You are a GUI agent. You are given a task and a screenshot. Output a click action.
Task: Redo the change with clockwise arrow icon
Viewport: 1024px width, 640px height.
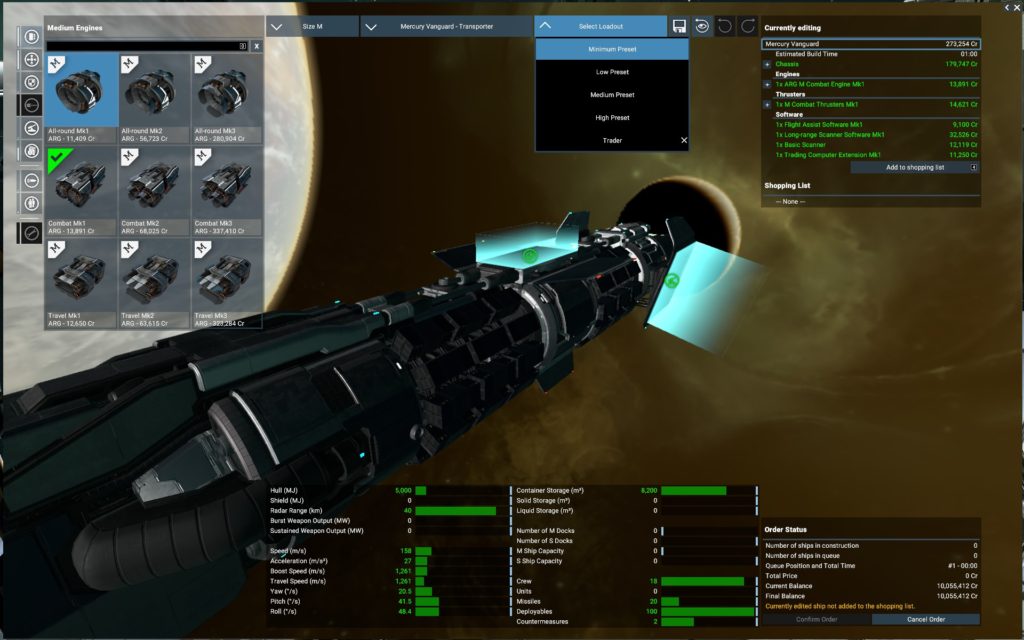click(x=747, y=26)
